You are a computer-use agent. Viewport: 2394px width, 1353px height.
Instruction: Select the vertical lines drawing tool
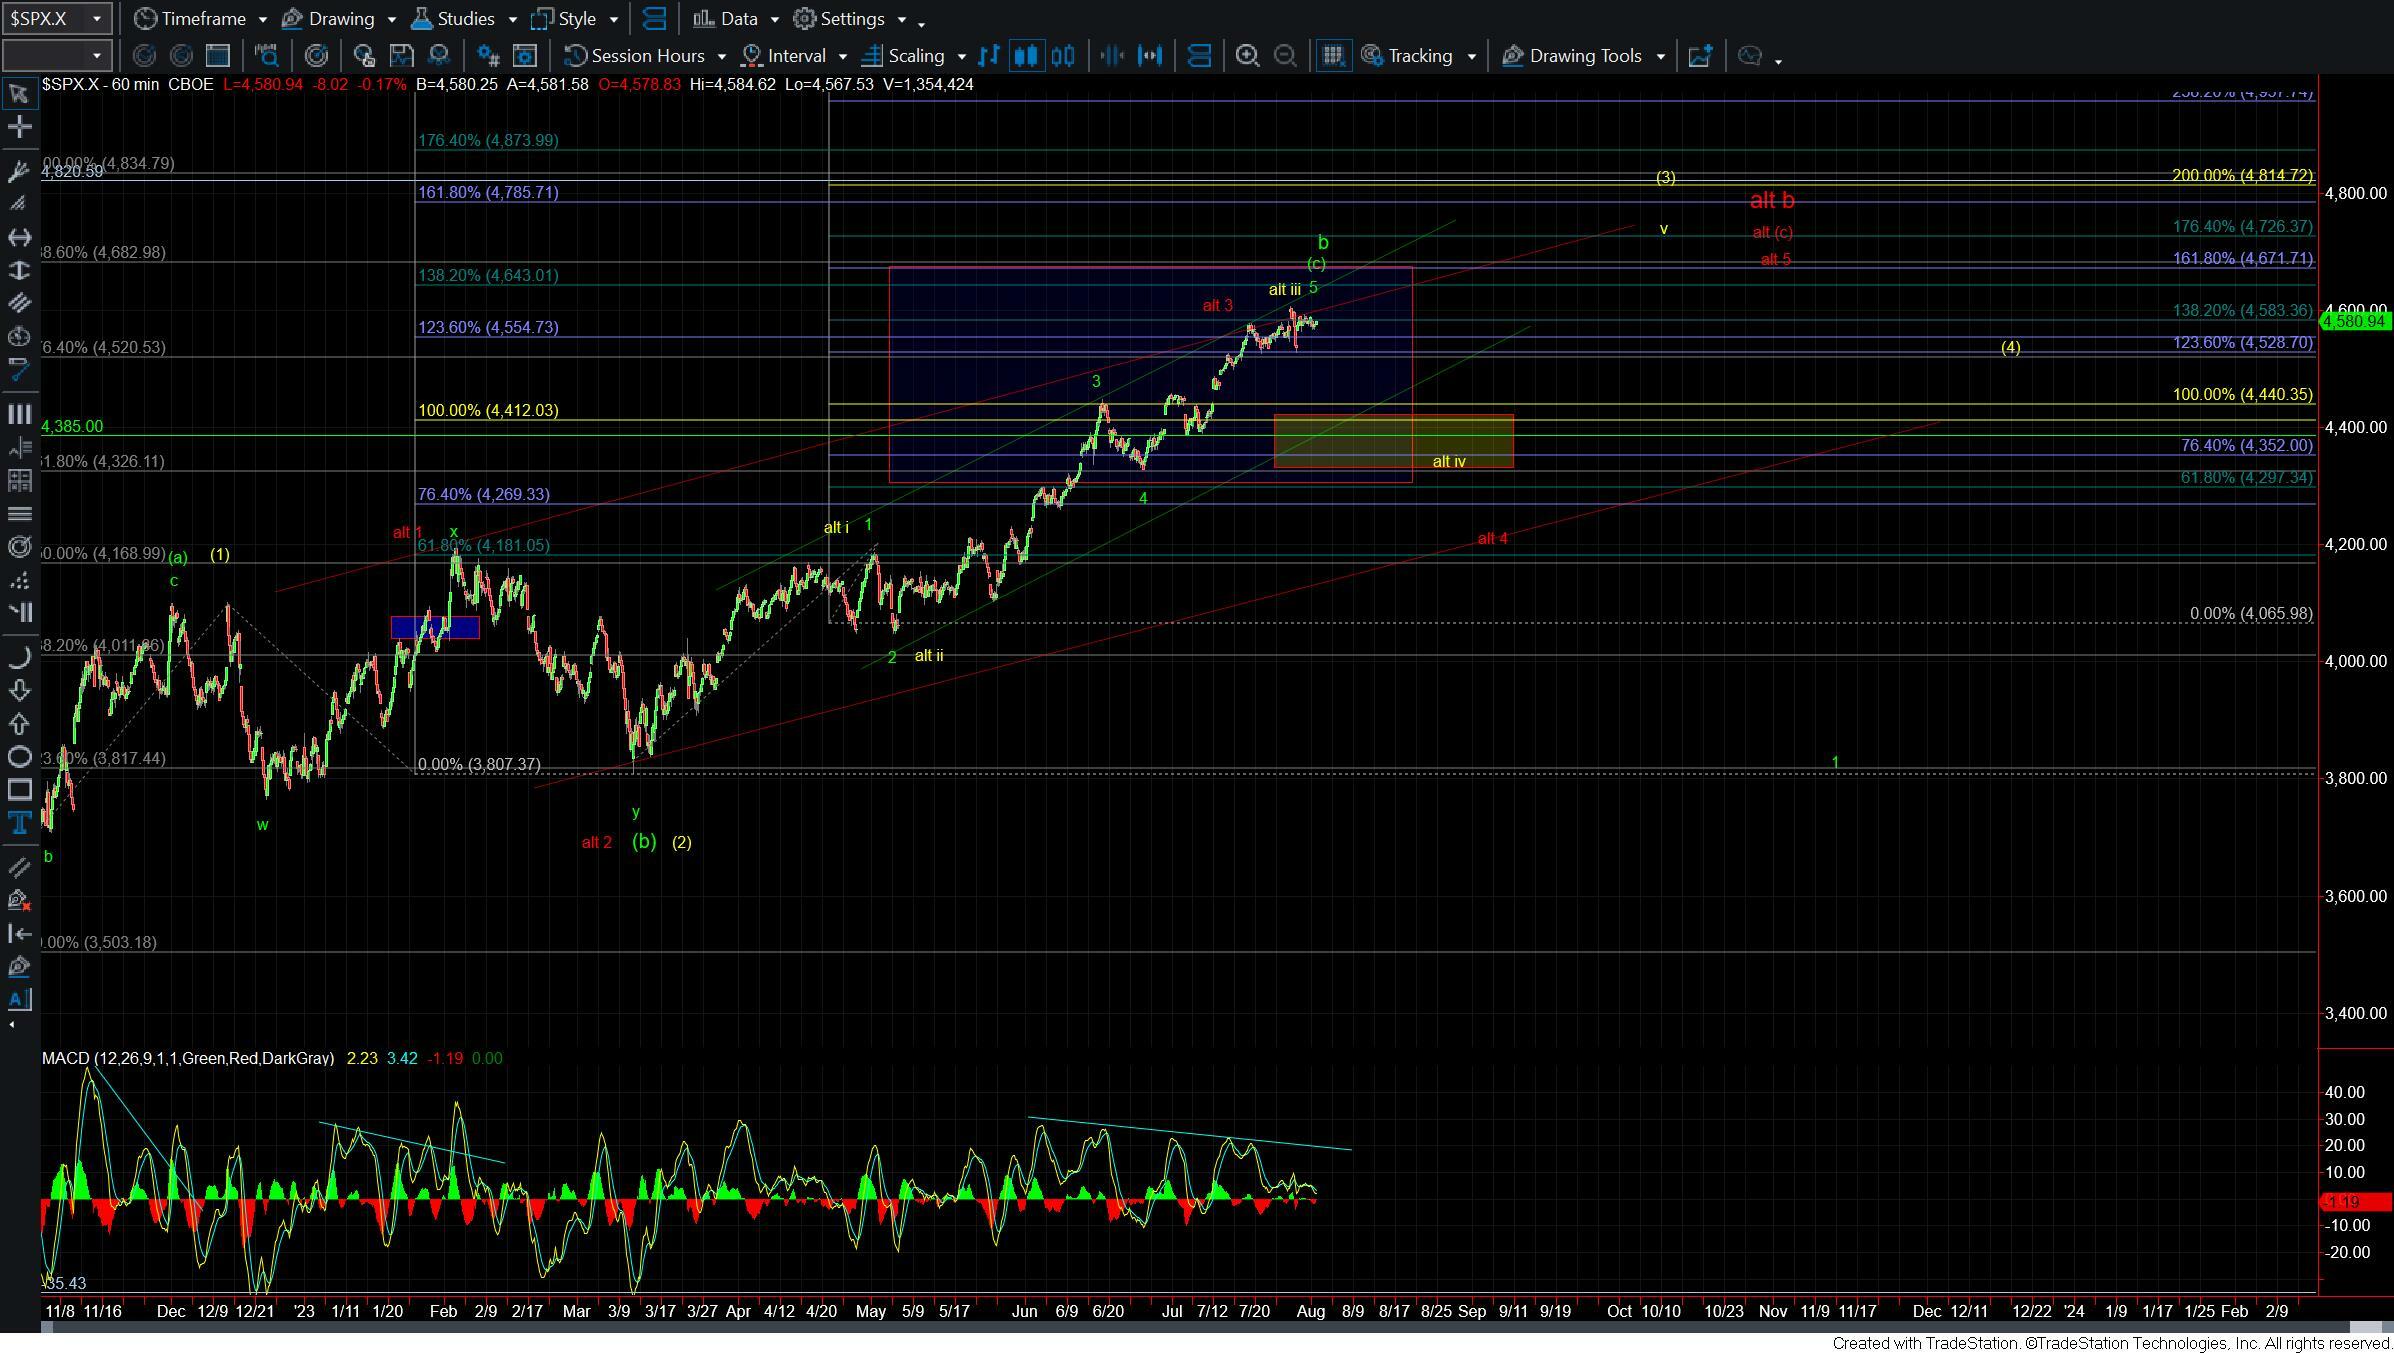19,414
